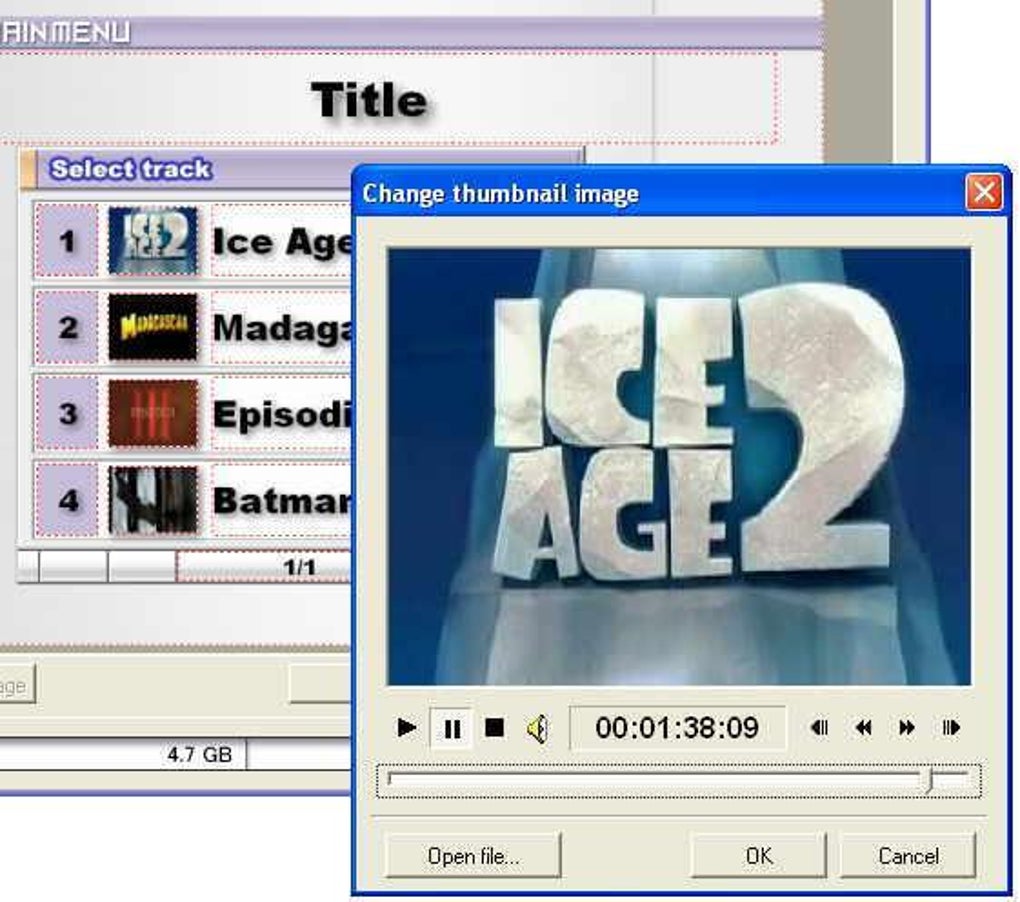Click the Madagascar track label
1020x902 pixels.
click(282, 328)
